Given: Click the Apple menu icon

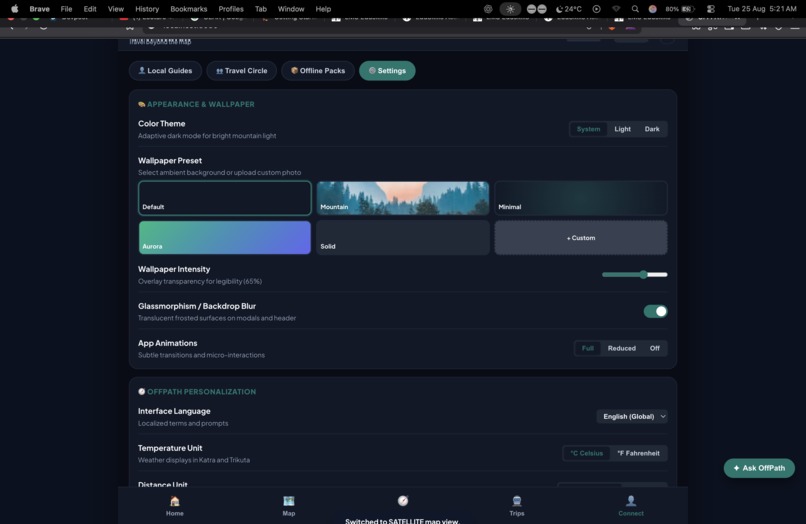Looking at the screenshot, I should tap(15, 9).
